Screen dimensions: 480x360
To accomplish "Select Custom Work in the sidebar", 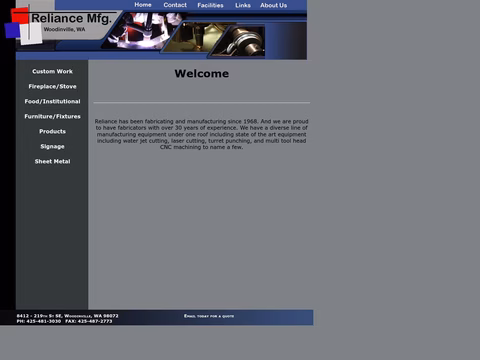I will 52,71.
